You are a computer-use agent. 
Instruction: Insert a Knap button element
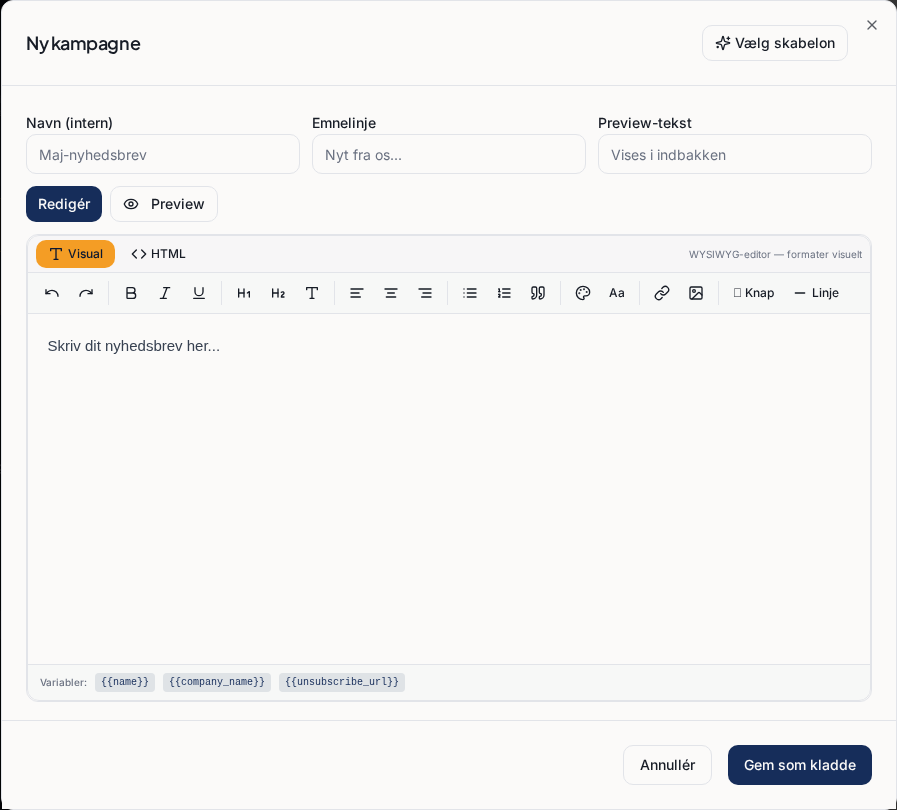[x=754, y=293]
